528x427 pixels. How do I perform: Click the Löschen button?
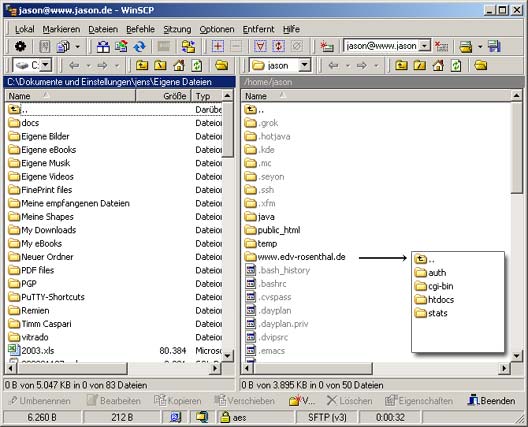pos(350,400)
